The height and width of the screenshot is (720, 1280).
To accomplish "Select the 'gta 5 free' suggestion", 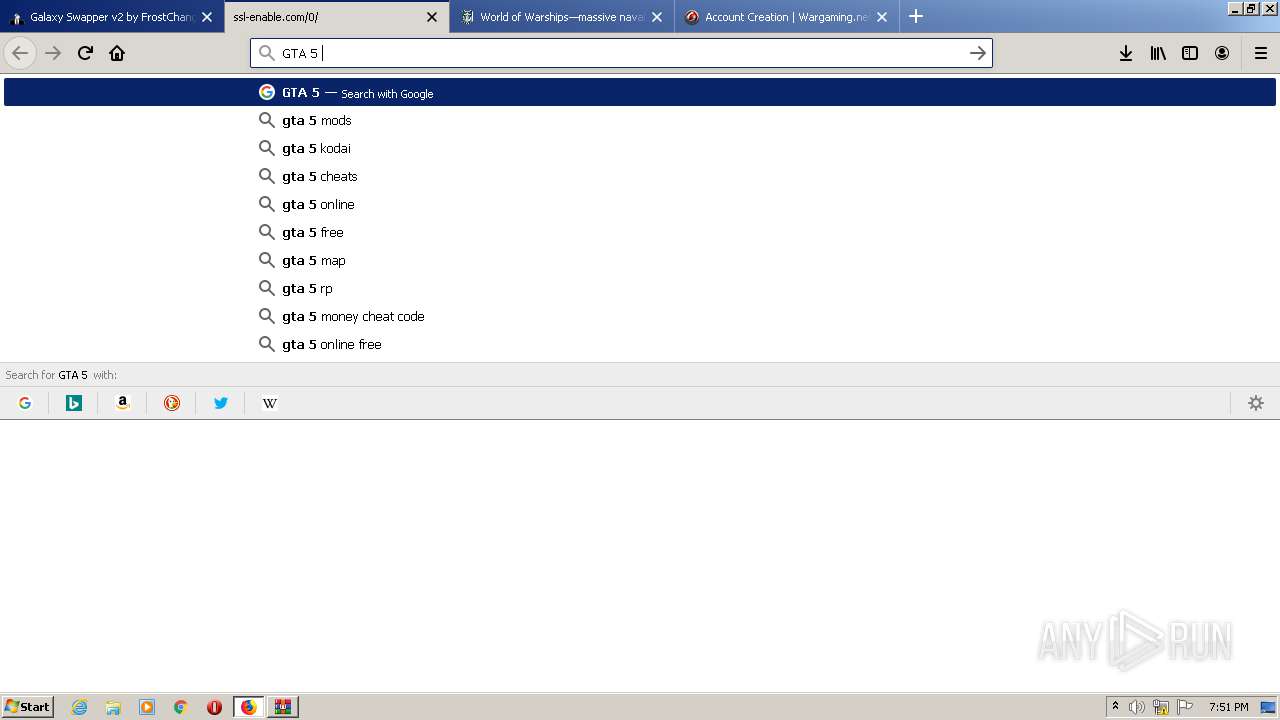I will pyautogui.click(x=640, y=232).
